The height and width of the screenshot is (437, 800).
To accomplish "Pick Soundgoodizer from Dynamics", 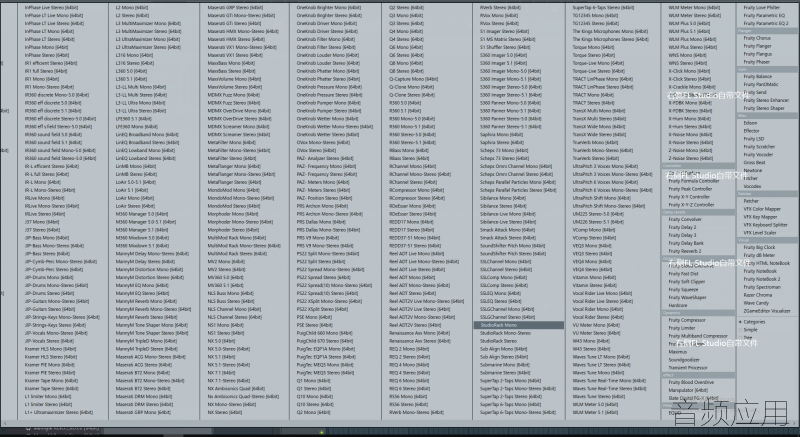I will coord(684,359).
